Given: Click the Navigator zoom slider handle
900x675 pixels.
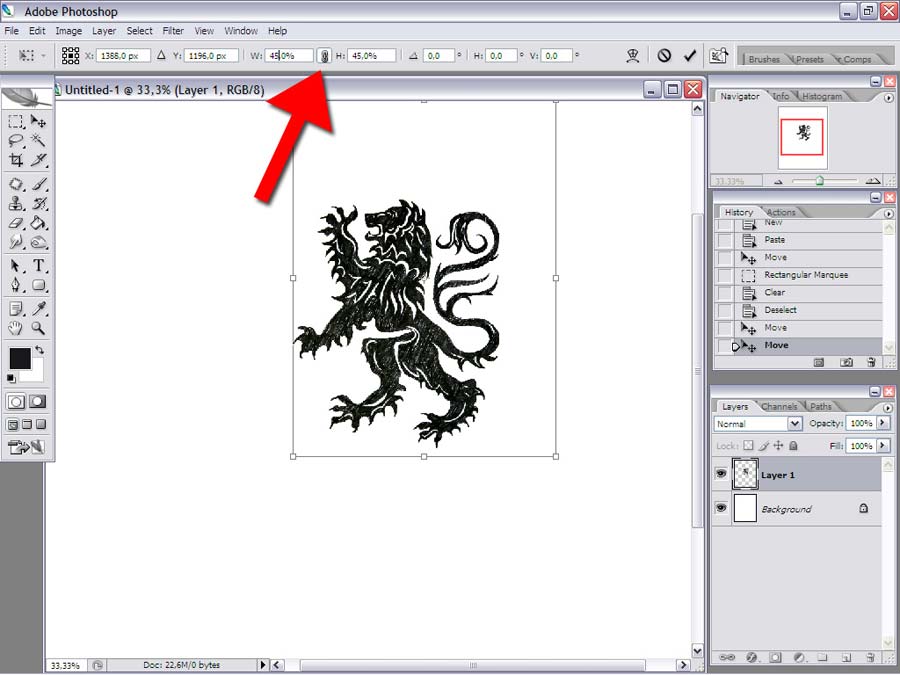Looking at the screenshot, I should click(x=820, y=181).
